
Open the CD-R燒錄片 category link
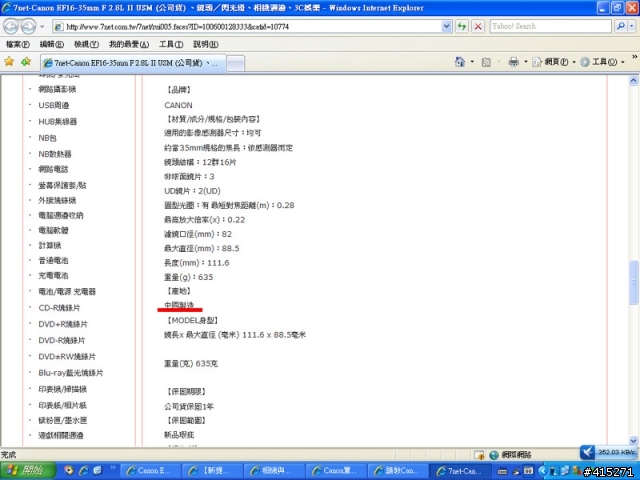click(59, 308)
